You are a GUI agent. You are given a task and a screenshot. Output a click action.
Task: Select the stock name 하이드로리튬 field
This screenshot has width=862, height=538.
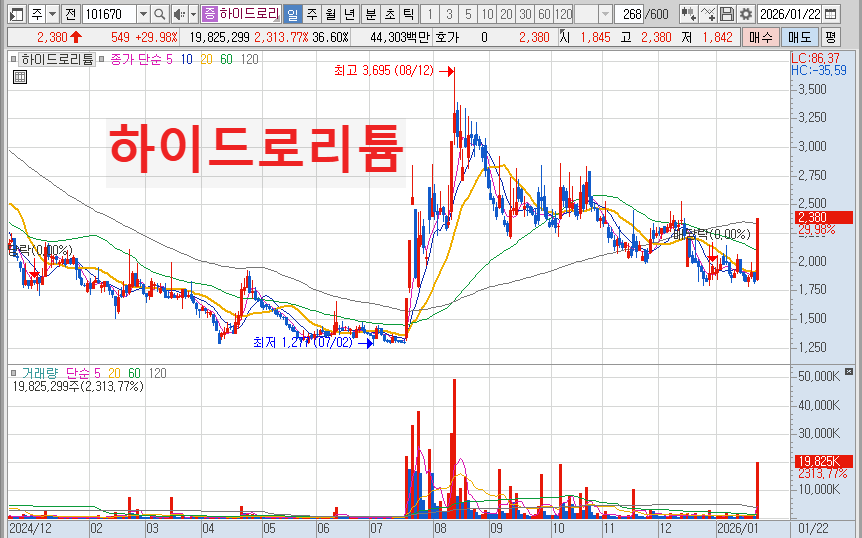[x=250, y=14]
